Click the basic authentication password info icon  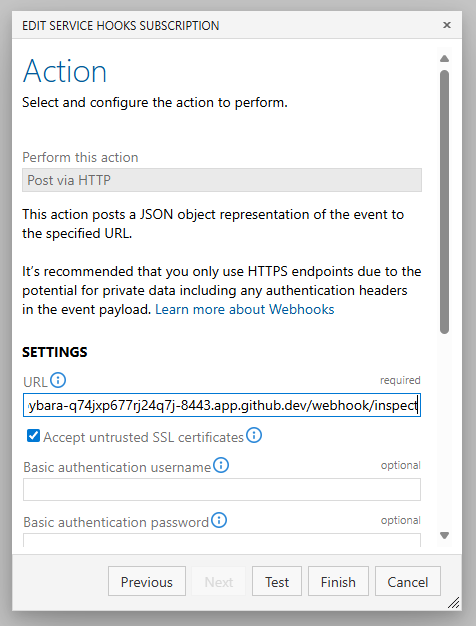[x=219, y=520]
